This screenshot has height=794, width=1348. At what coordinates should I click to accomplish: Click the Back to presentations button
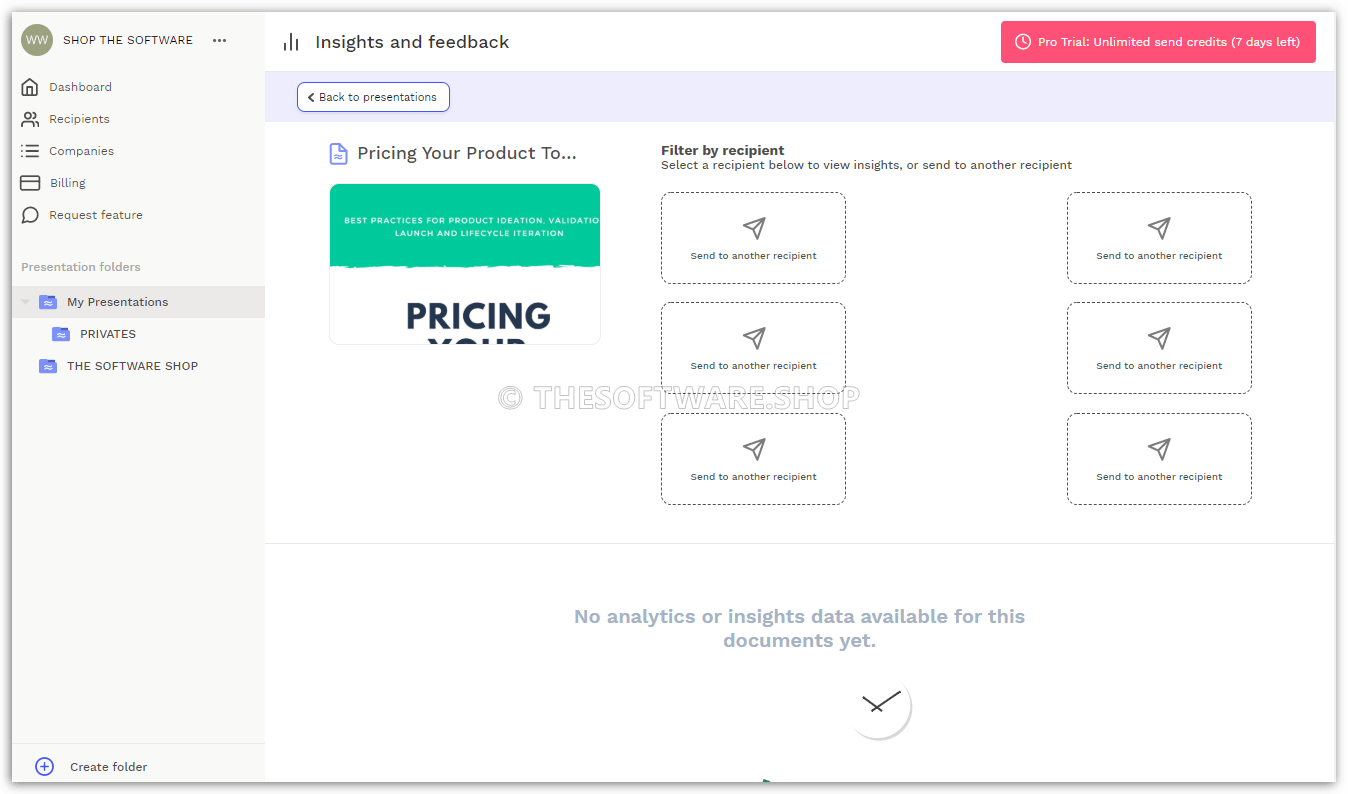[x=373, y=97]
